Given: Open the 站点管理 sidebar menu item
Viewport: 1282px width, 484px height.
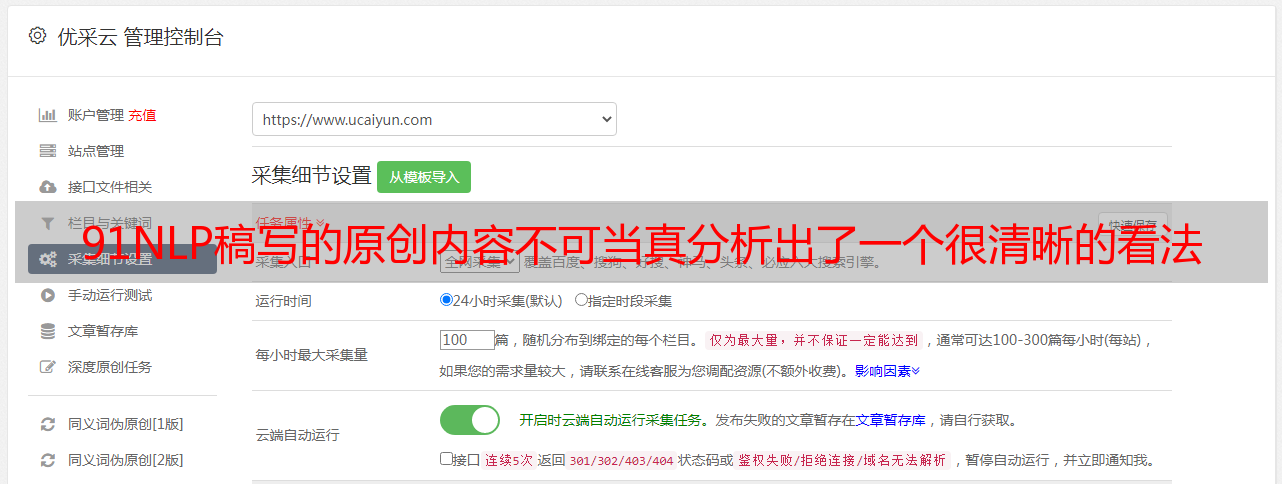Looking at the screenshot, I should pos(96,151).
